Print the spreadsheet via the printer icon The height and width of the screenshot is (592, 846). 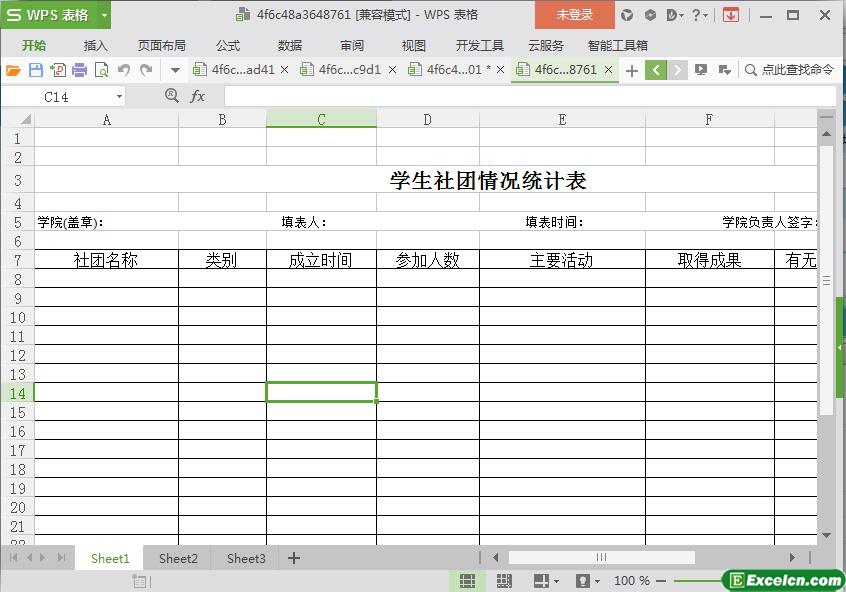[x=79, y=70]
